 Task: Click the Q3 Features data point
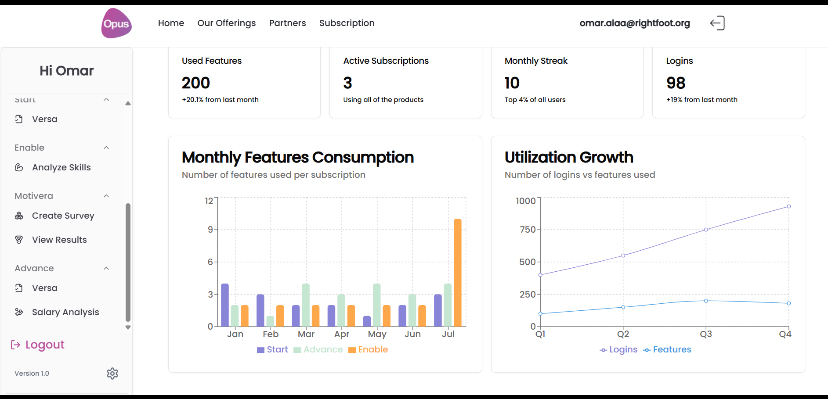pyautogui.click(x=706, y=301)
